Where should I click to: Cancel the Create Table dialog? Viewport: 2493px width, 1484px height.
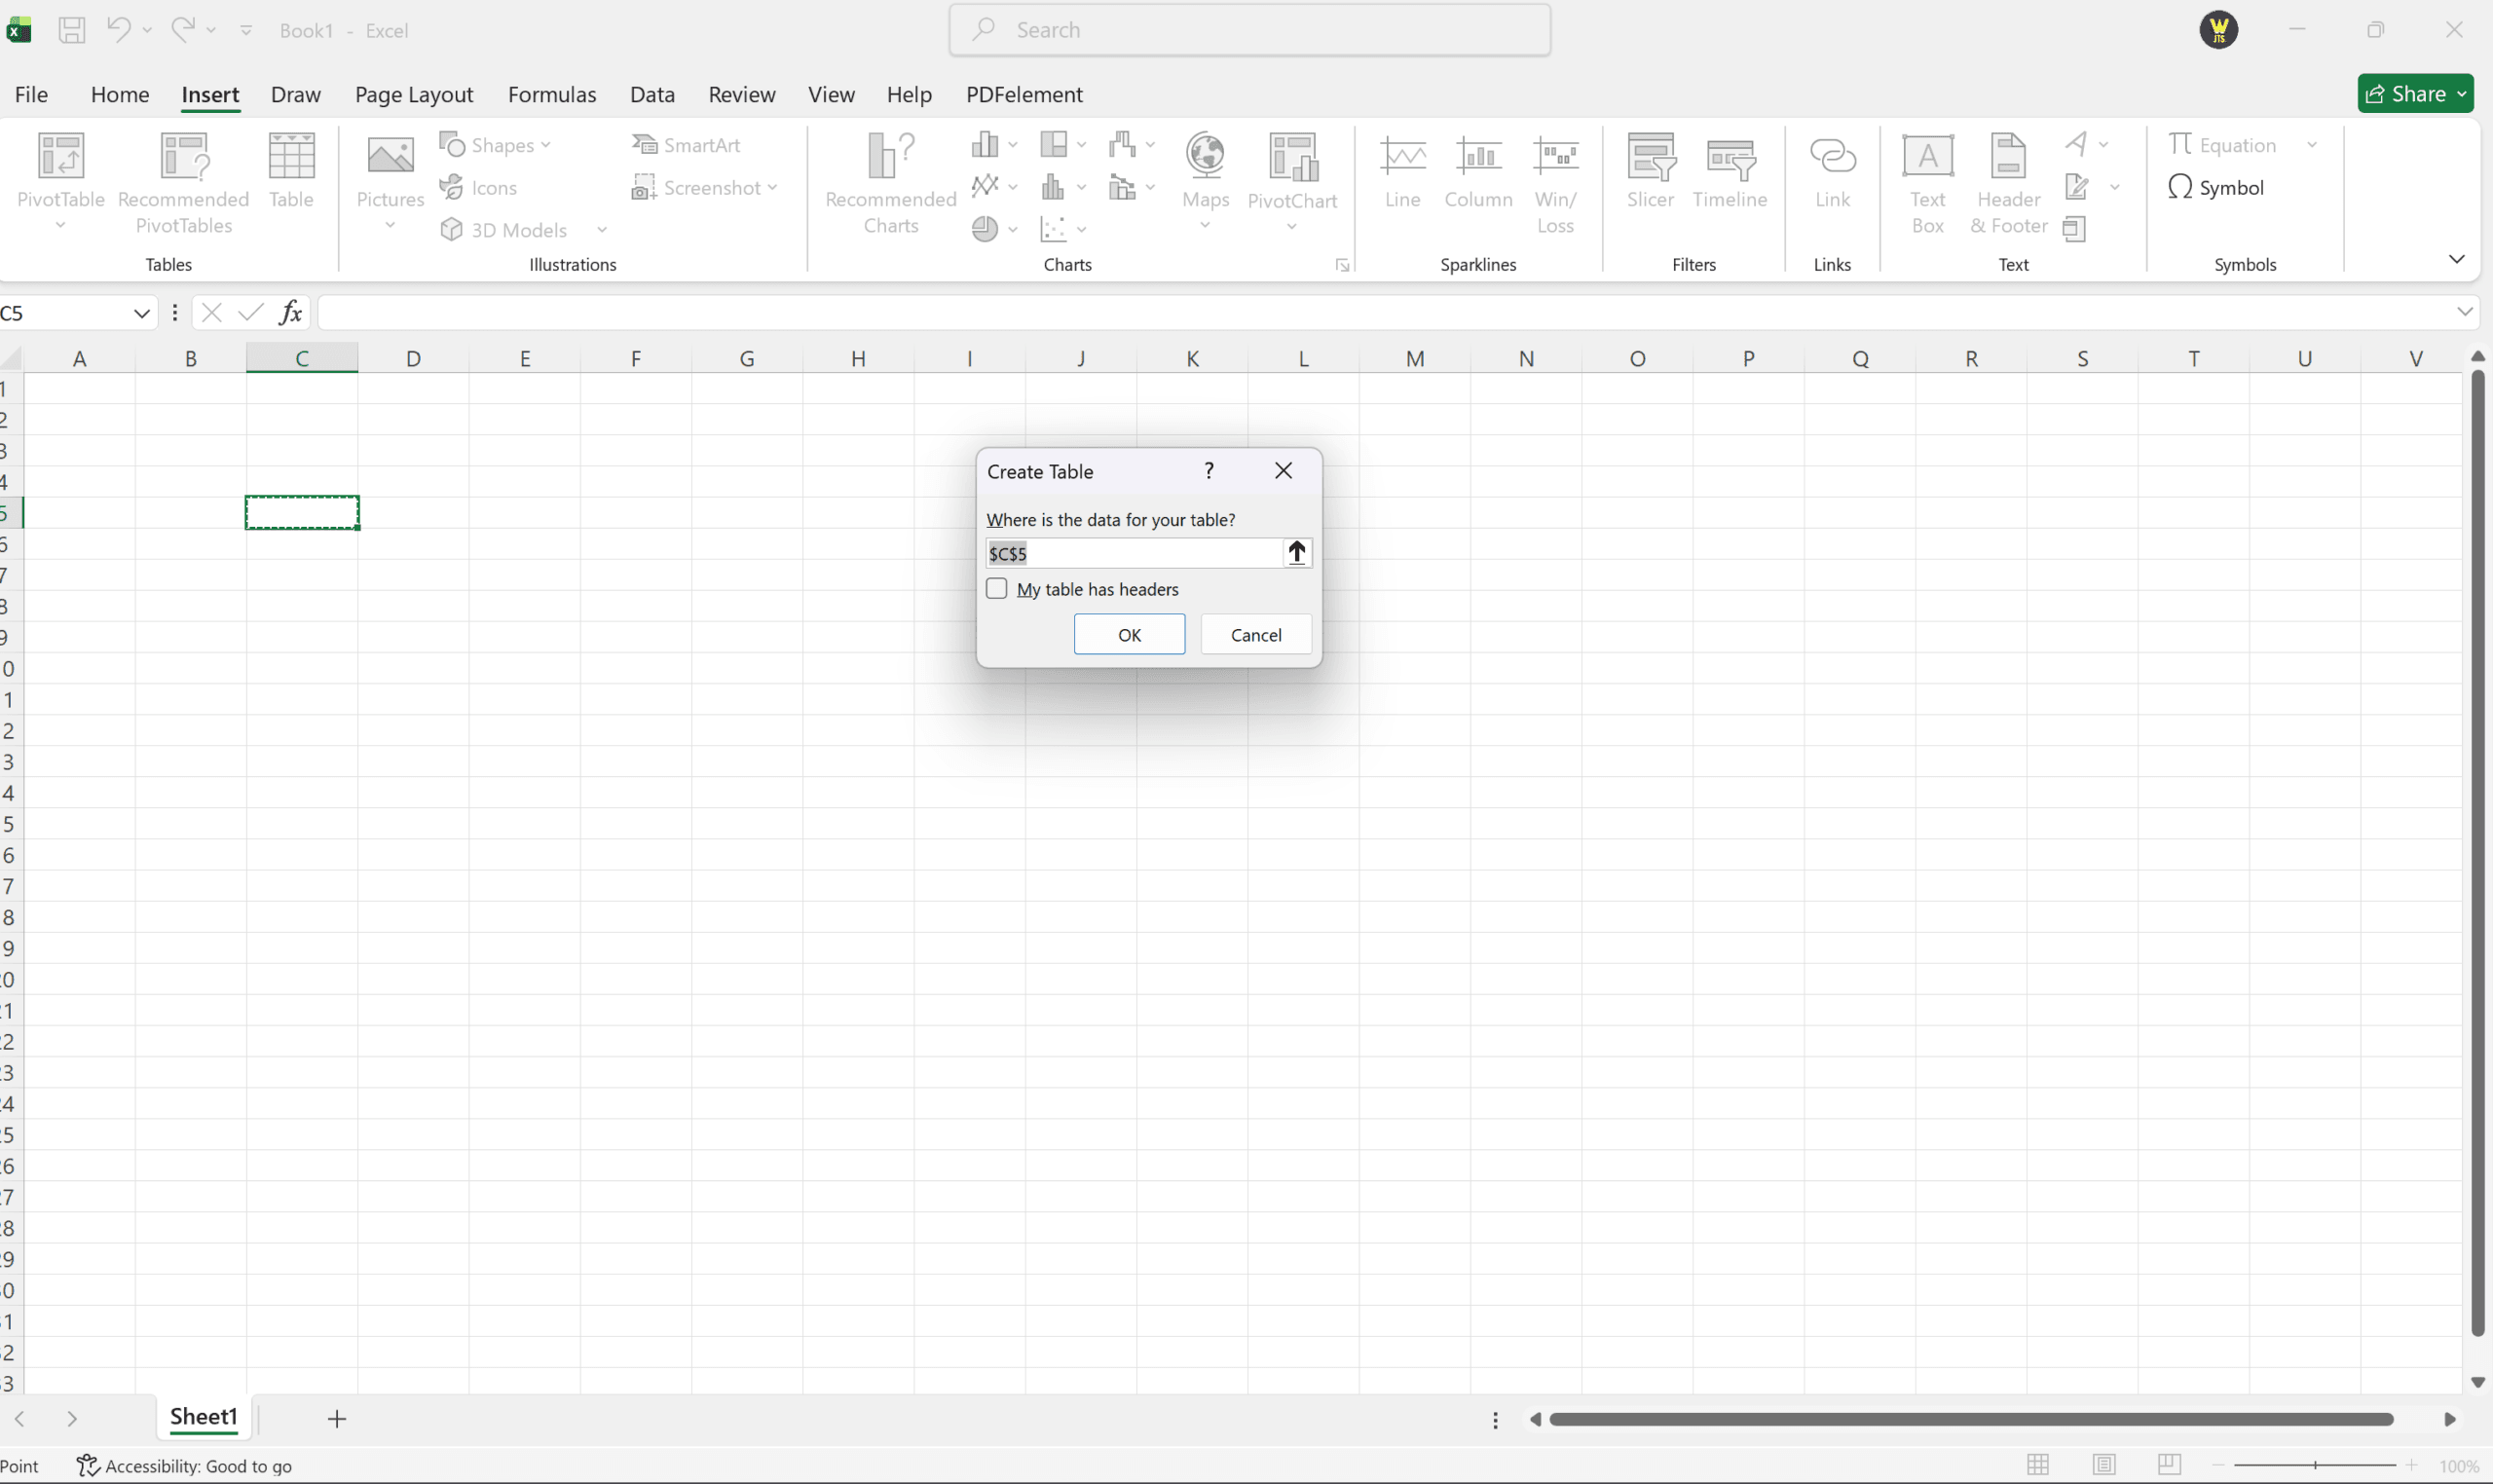(x=1255, y=635)
